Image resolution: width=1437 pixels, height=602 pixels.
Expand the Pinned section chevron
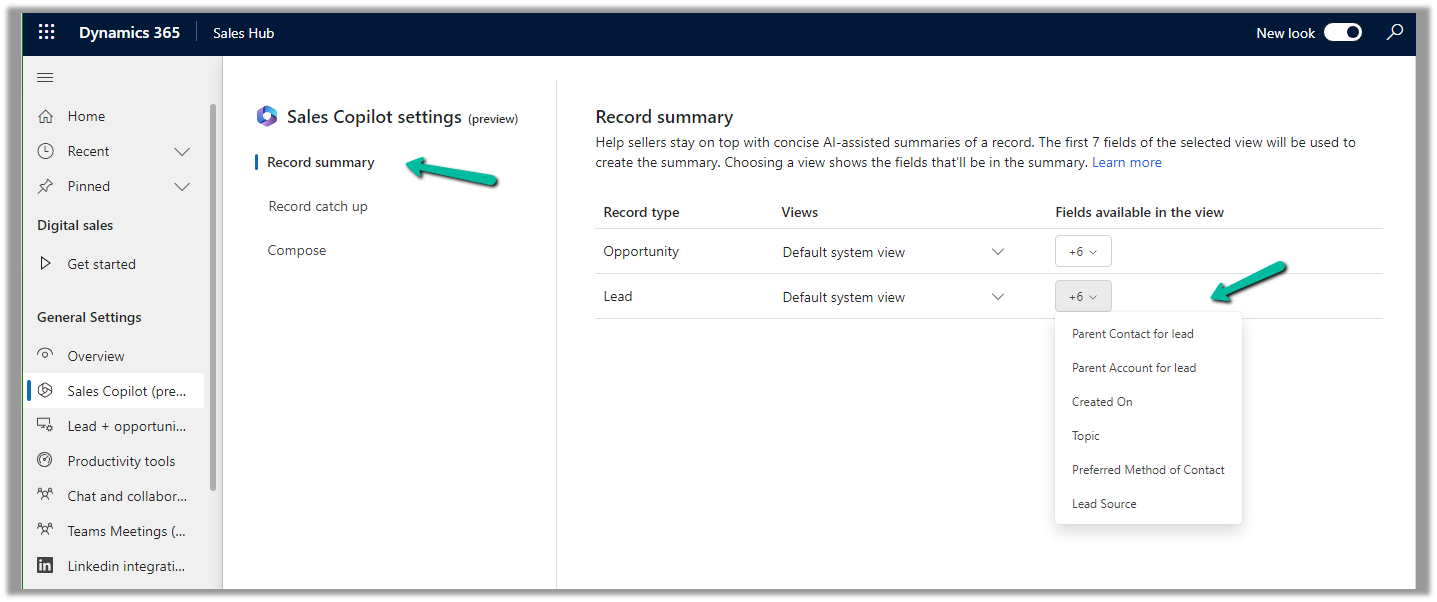(x=182, y=187)
